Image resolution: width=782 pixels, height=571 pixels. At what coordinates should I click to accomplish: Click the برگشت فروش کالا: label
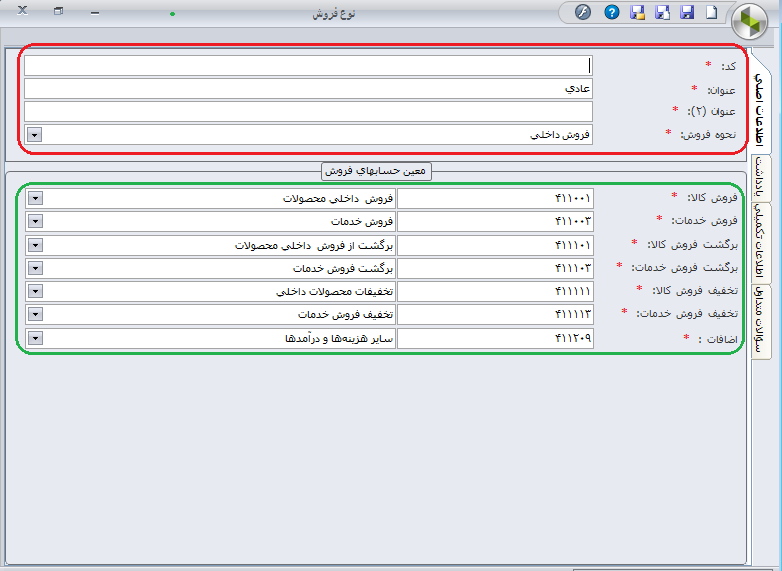click(x=692, y=244)
